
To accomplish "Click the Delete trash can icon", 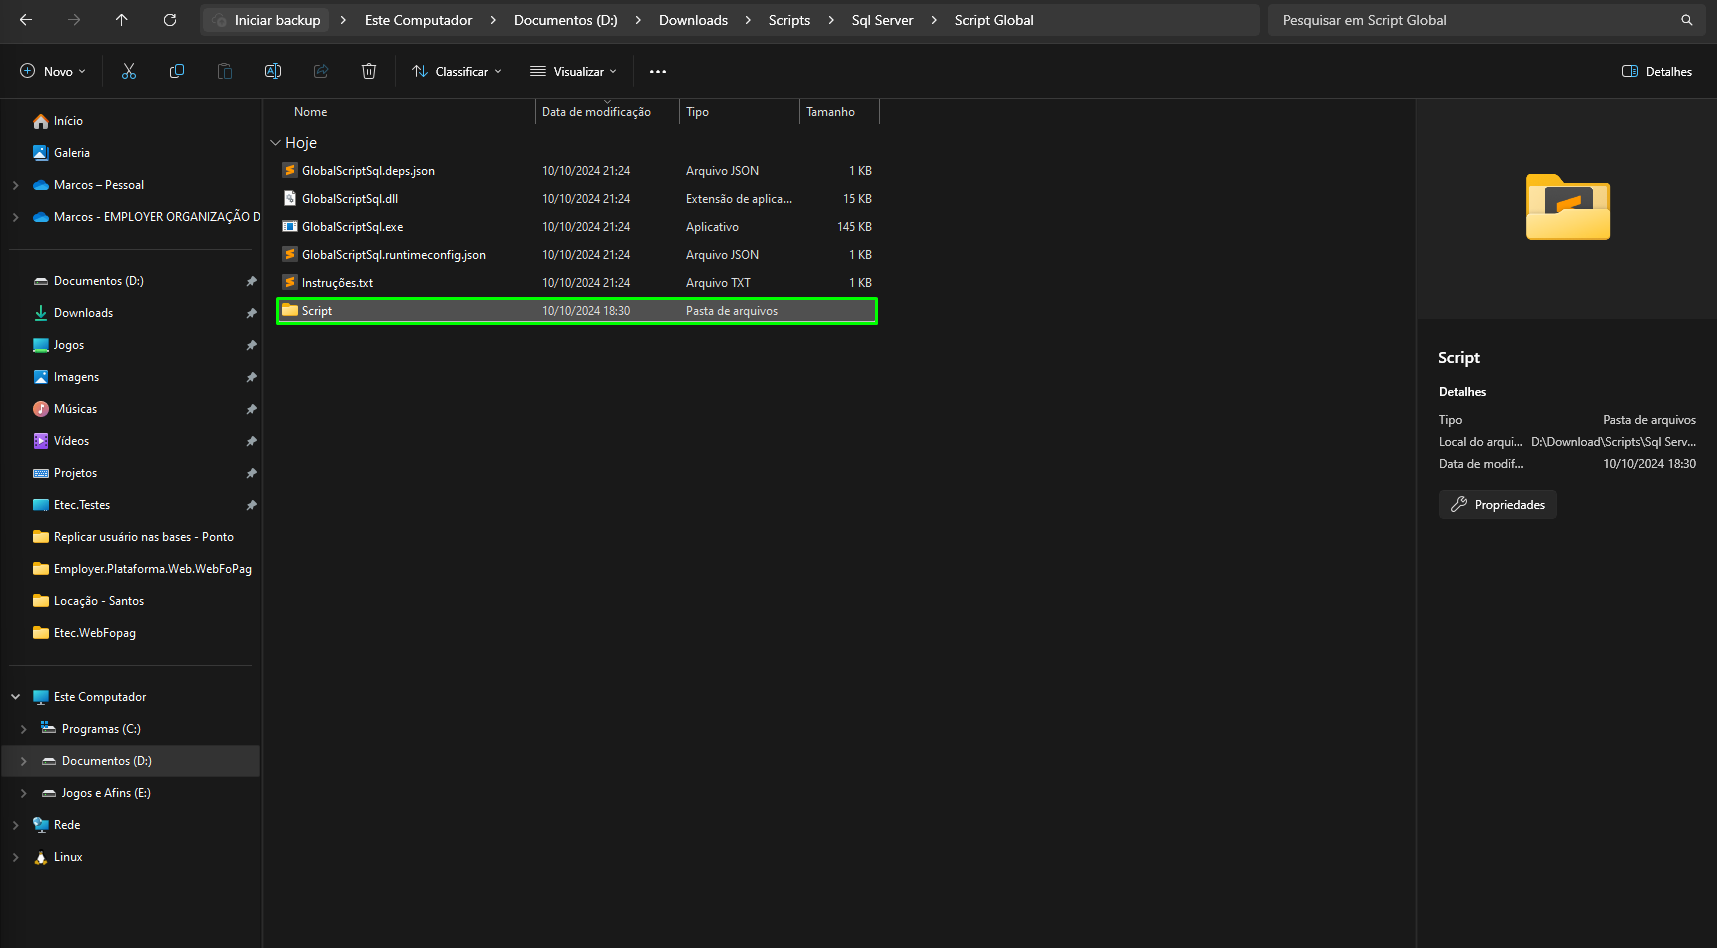I will point(369,71).
